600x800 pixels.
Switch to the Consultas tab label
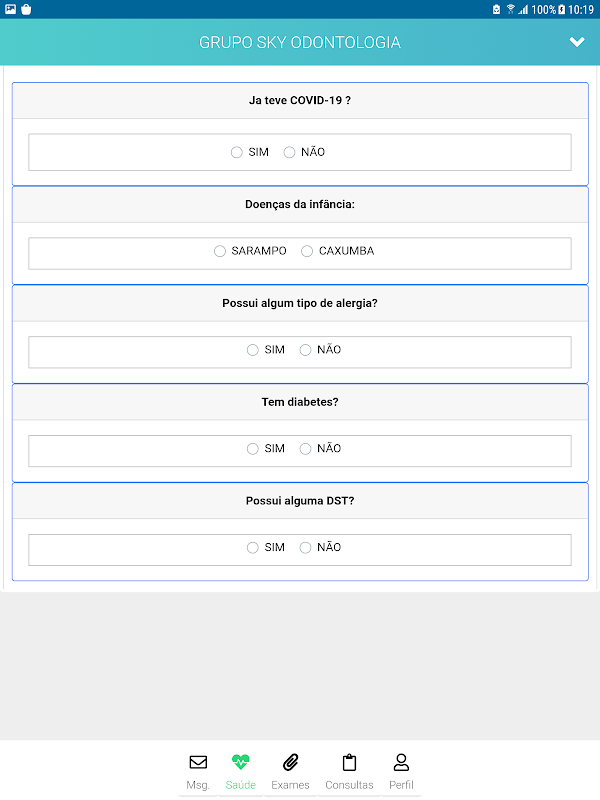tap(349, 785)
